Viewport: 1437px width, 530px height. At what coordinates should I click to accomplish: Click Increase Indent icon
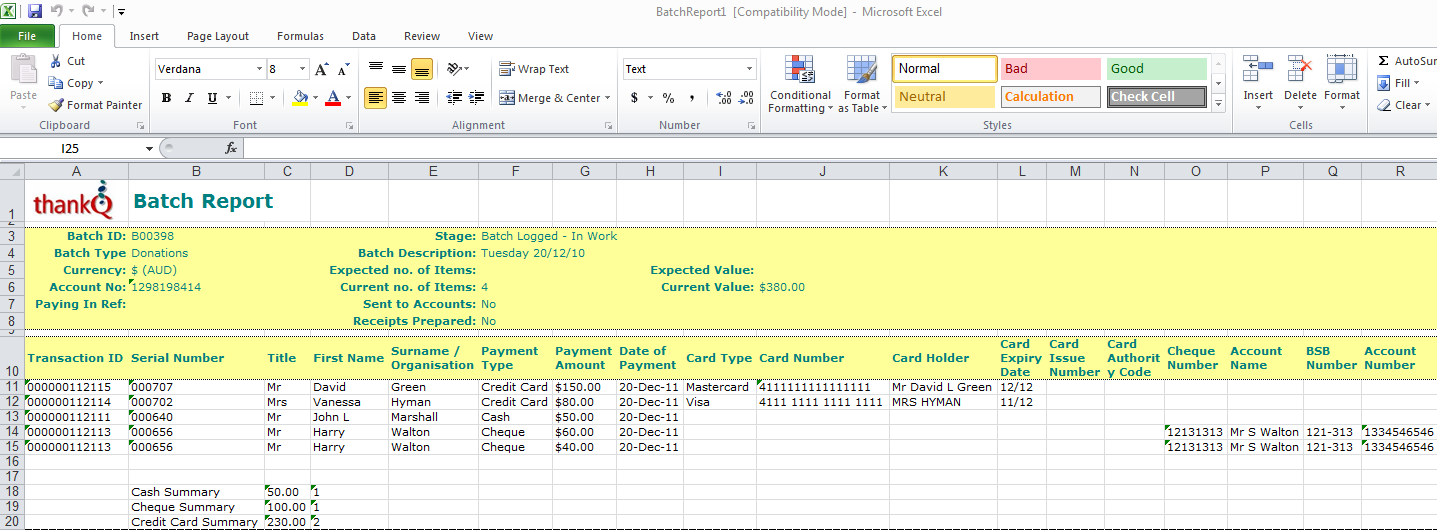[x=477, y=98]
